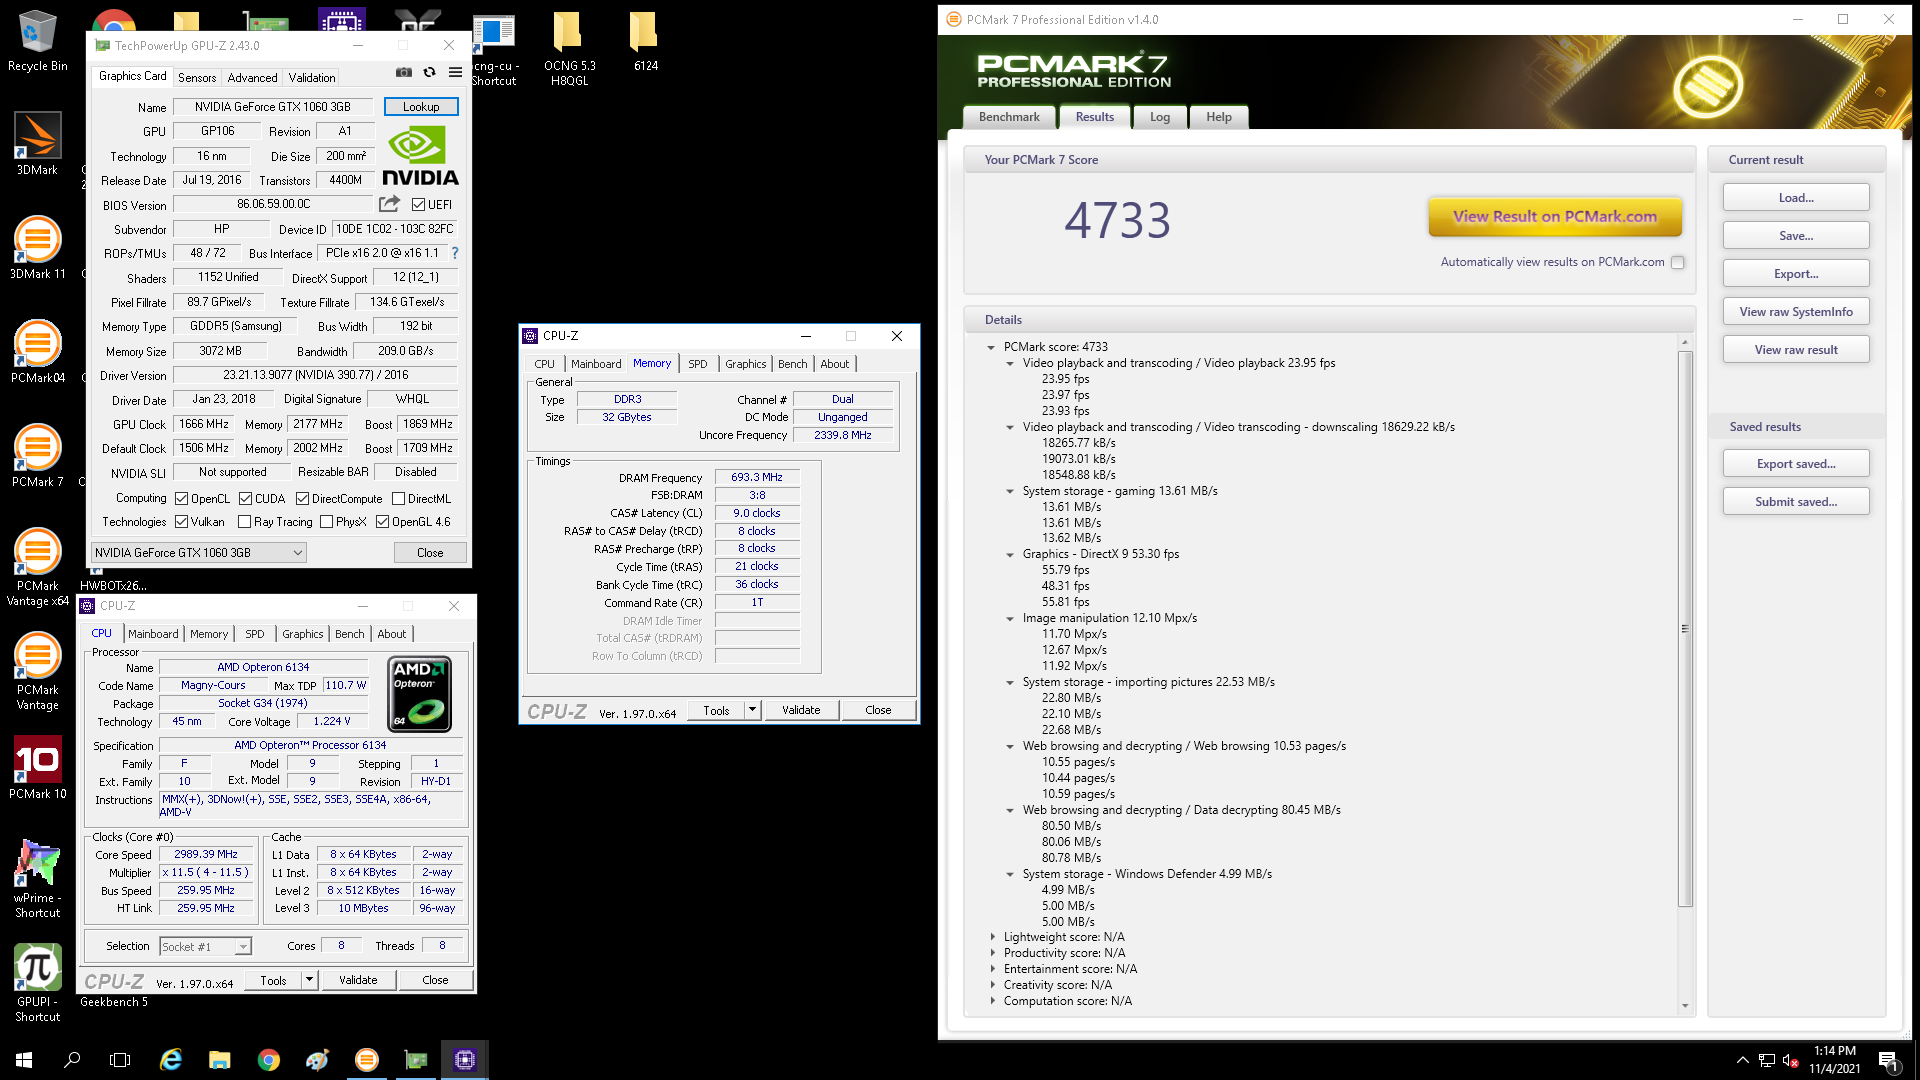Toggle the OpenCL checkbox
Image resolution: width=1920 pixels, height=1080 pixels.
(x=181, y=498)
